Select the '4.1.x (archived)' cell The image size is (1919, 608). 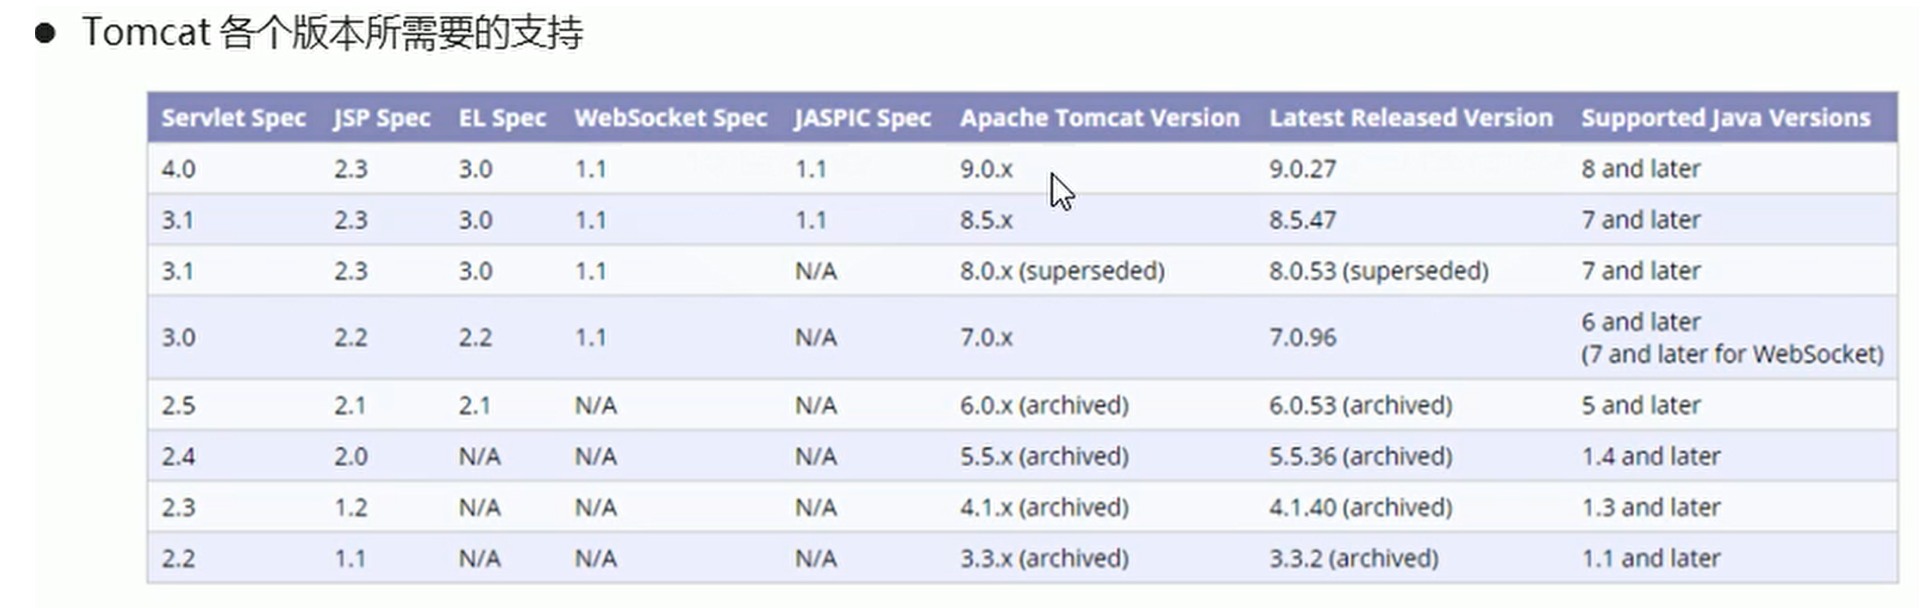click(x=1044, y=507)
